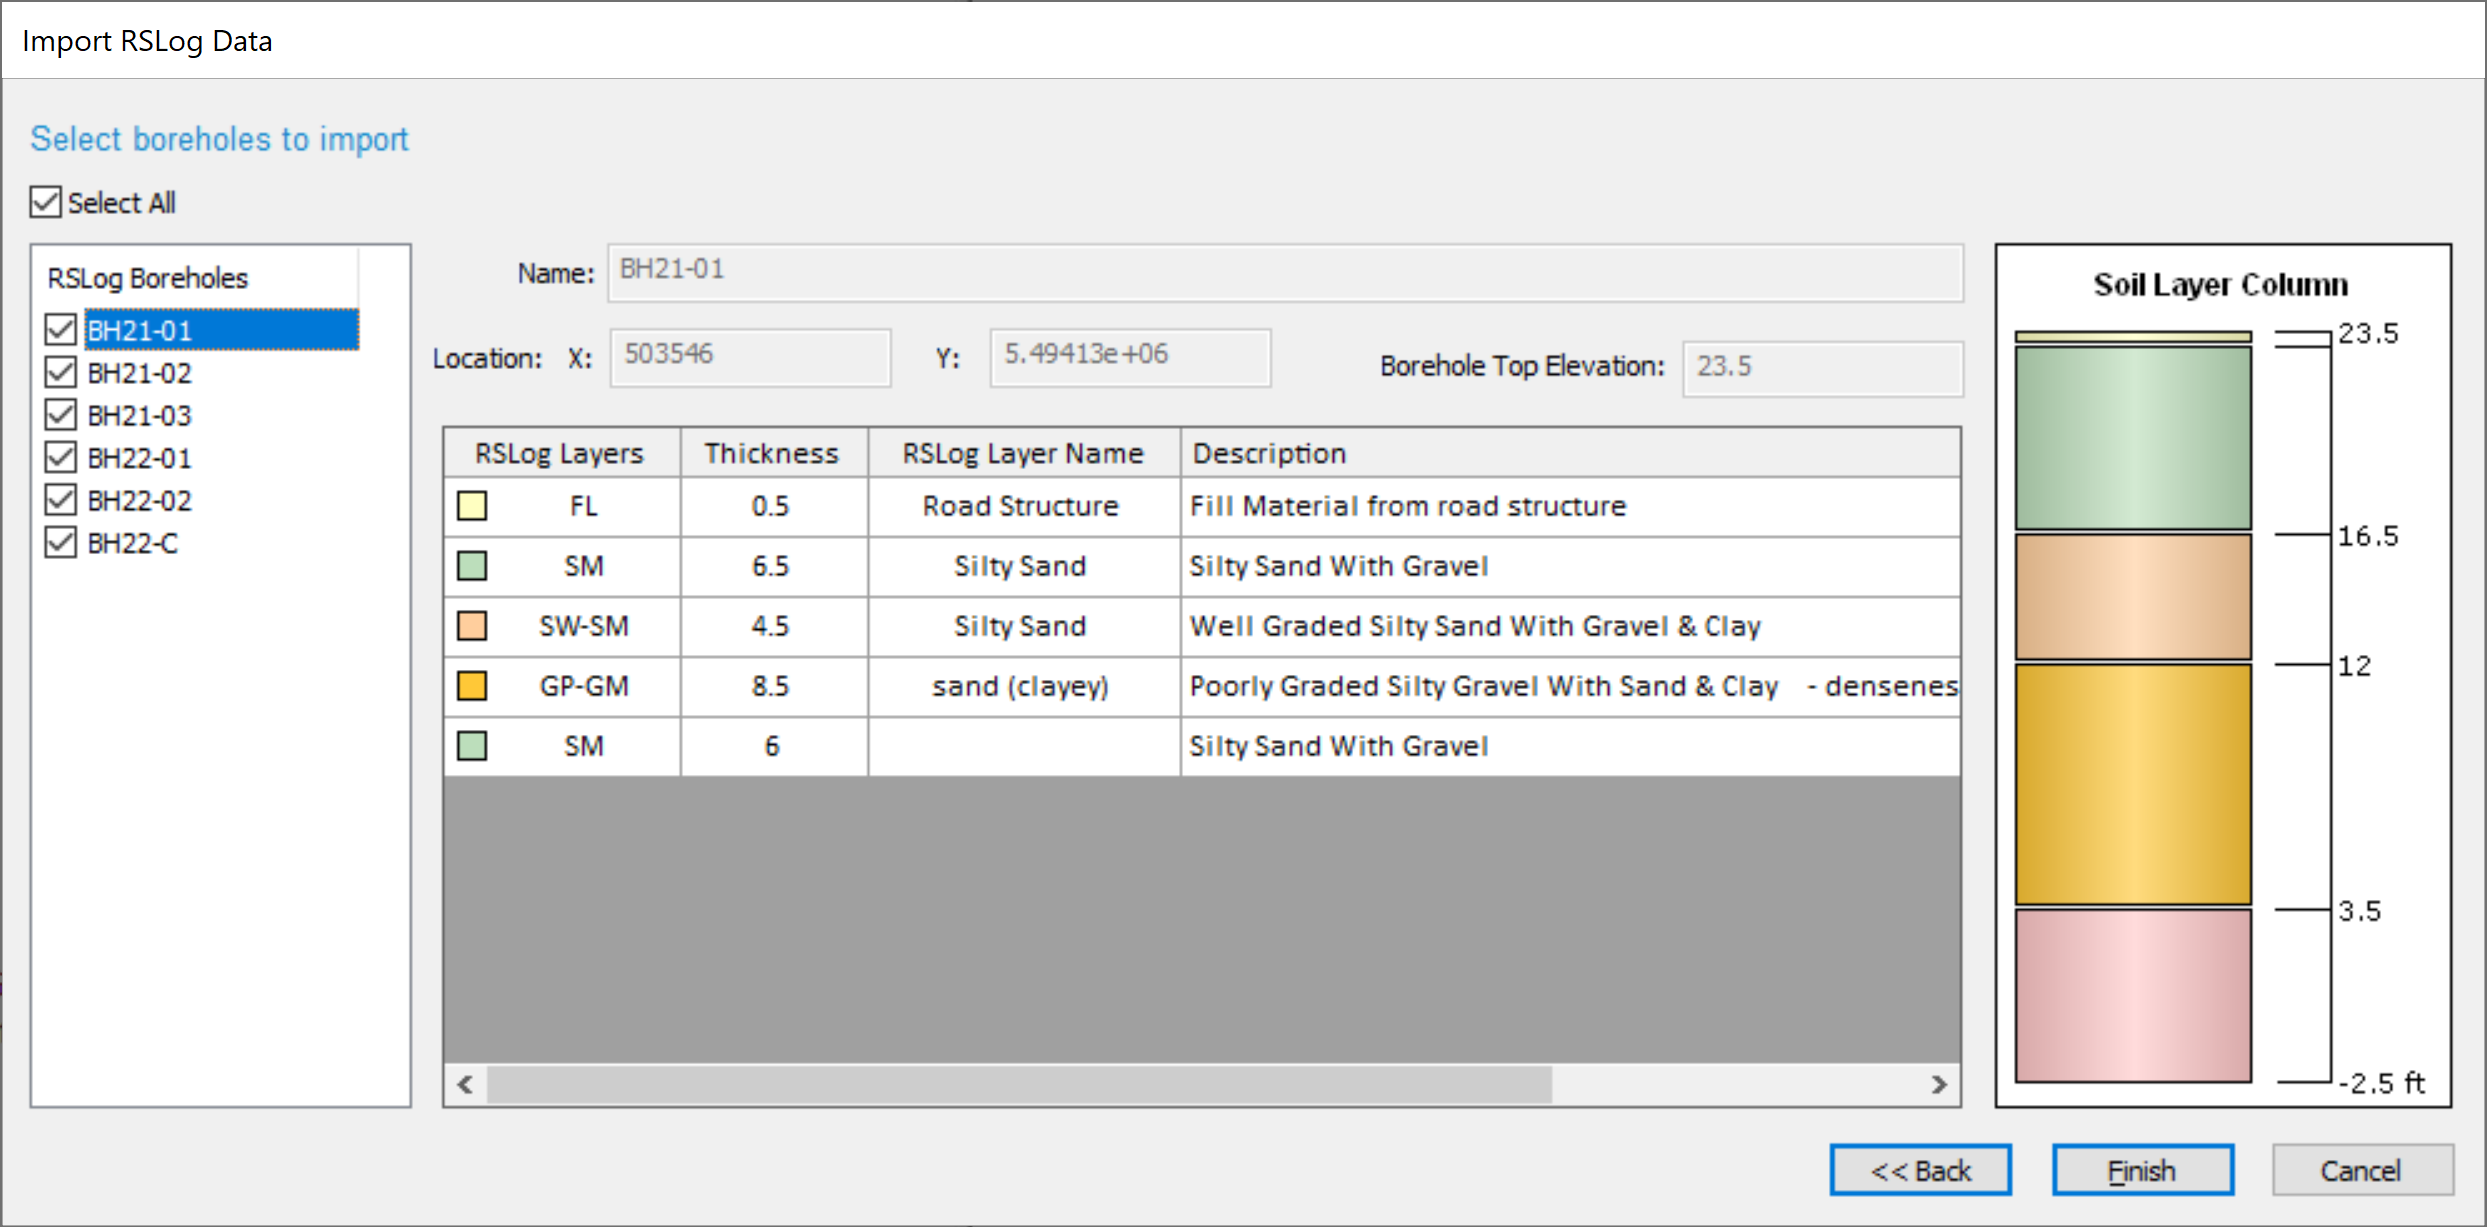Image resolution: width=2487 pixels, height=1227 pixels.
Task: Click the Name field showing BH21-01
Action: [1285, 272]
